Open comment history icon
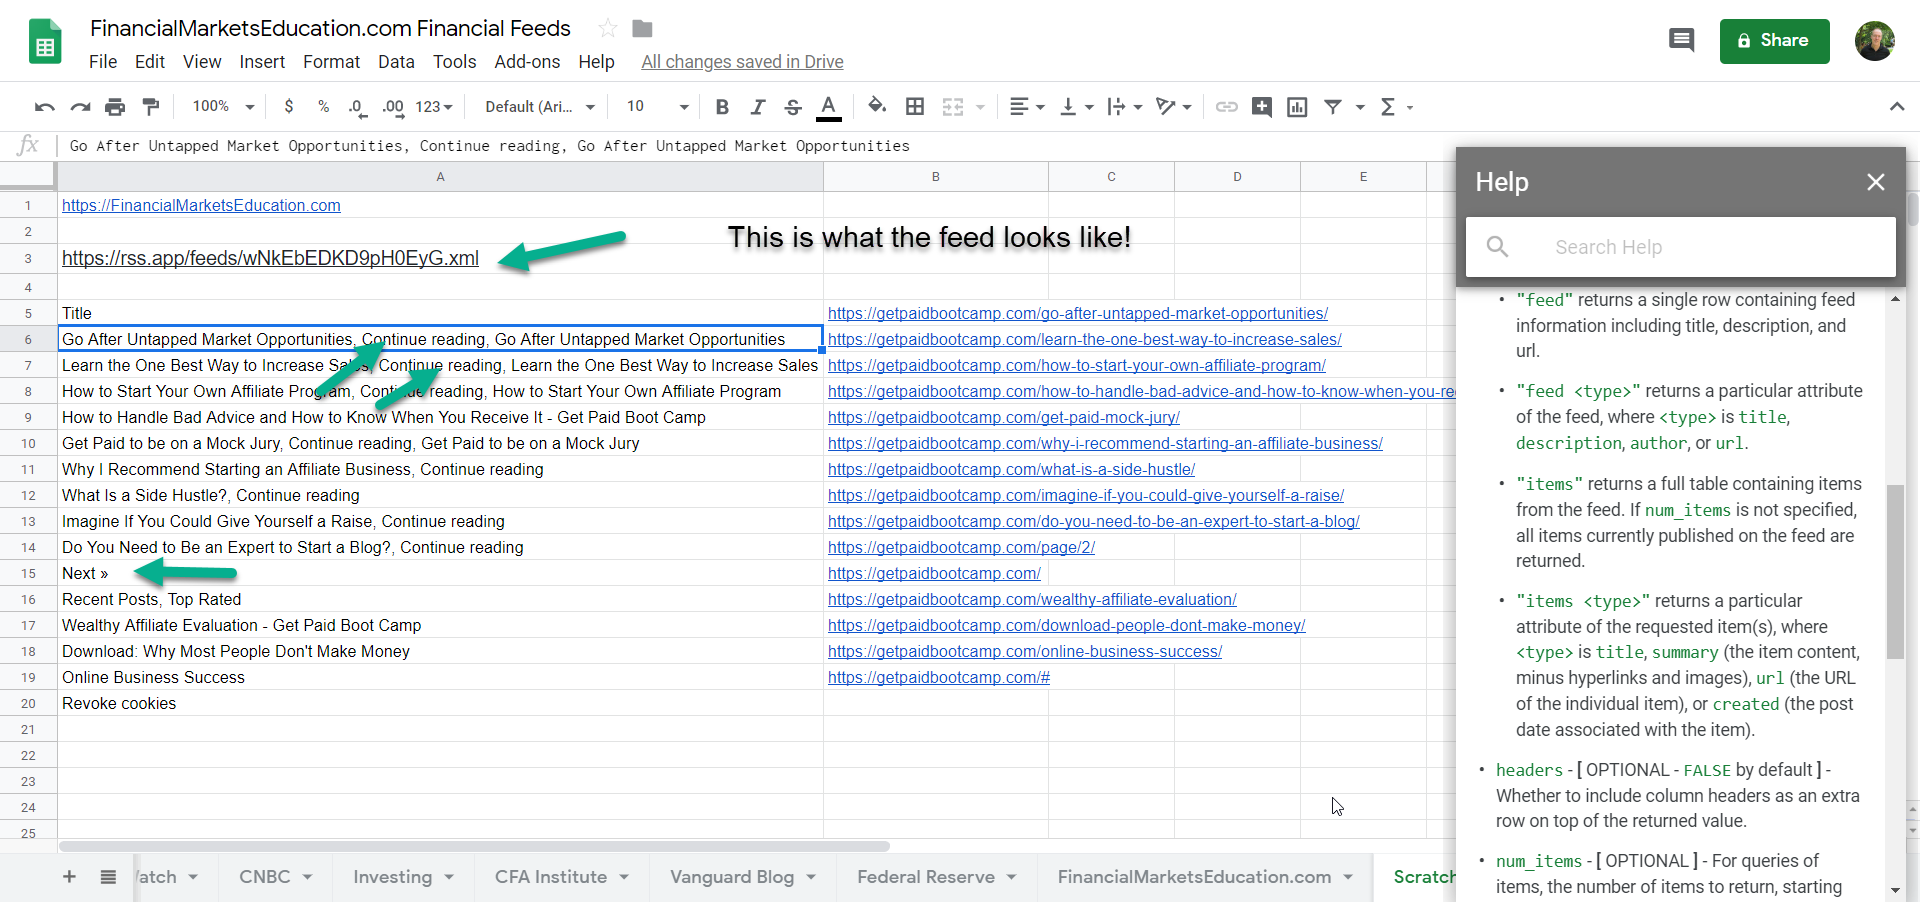 tap(1681, 41)
